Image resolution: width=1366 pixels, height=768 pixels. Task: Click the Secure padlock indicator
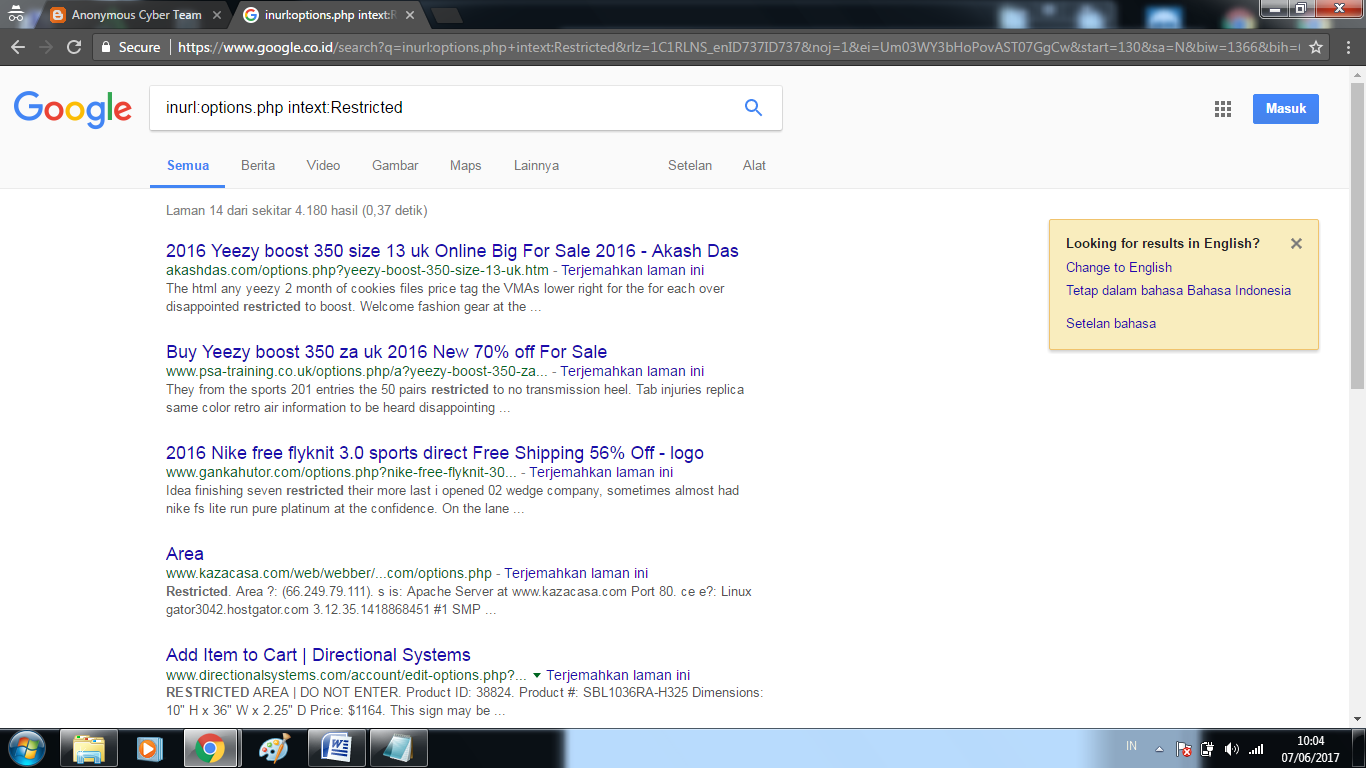[x=130, y=47]
